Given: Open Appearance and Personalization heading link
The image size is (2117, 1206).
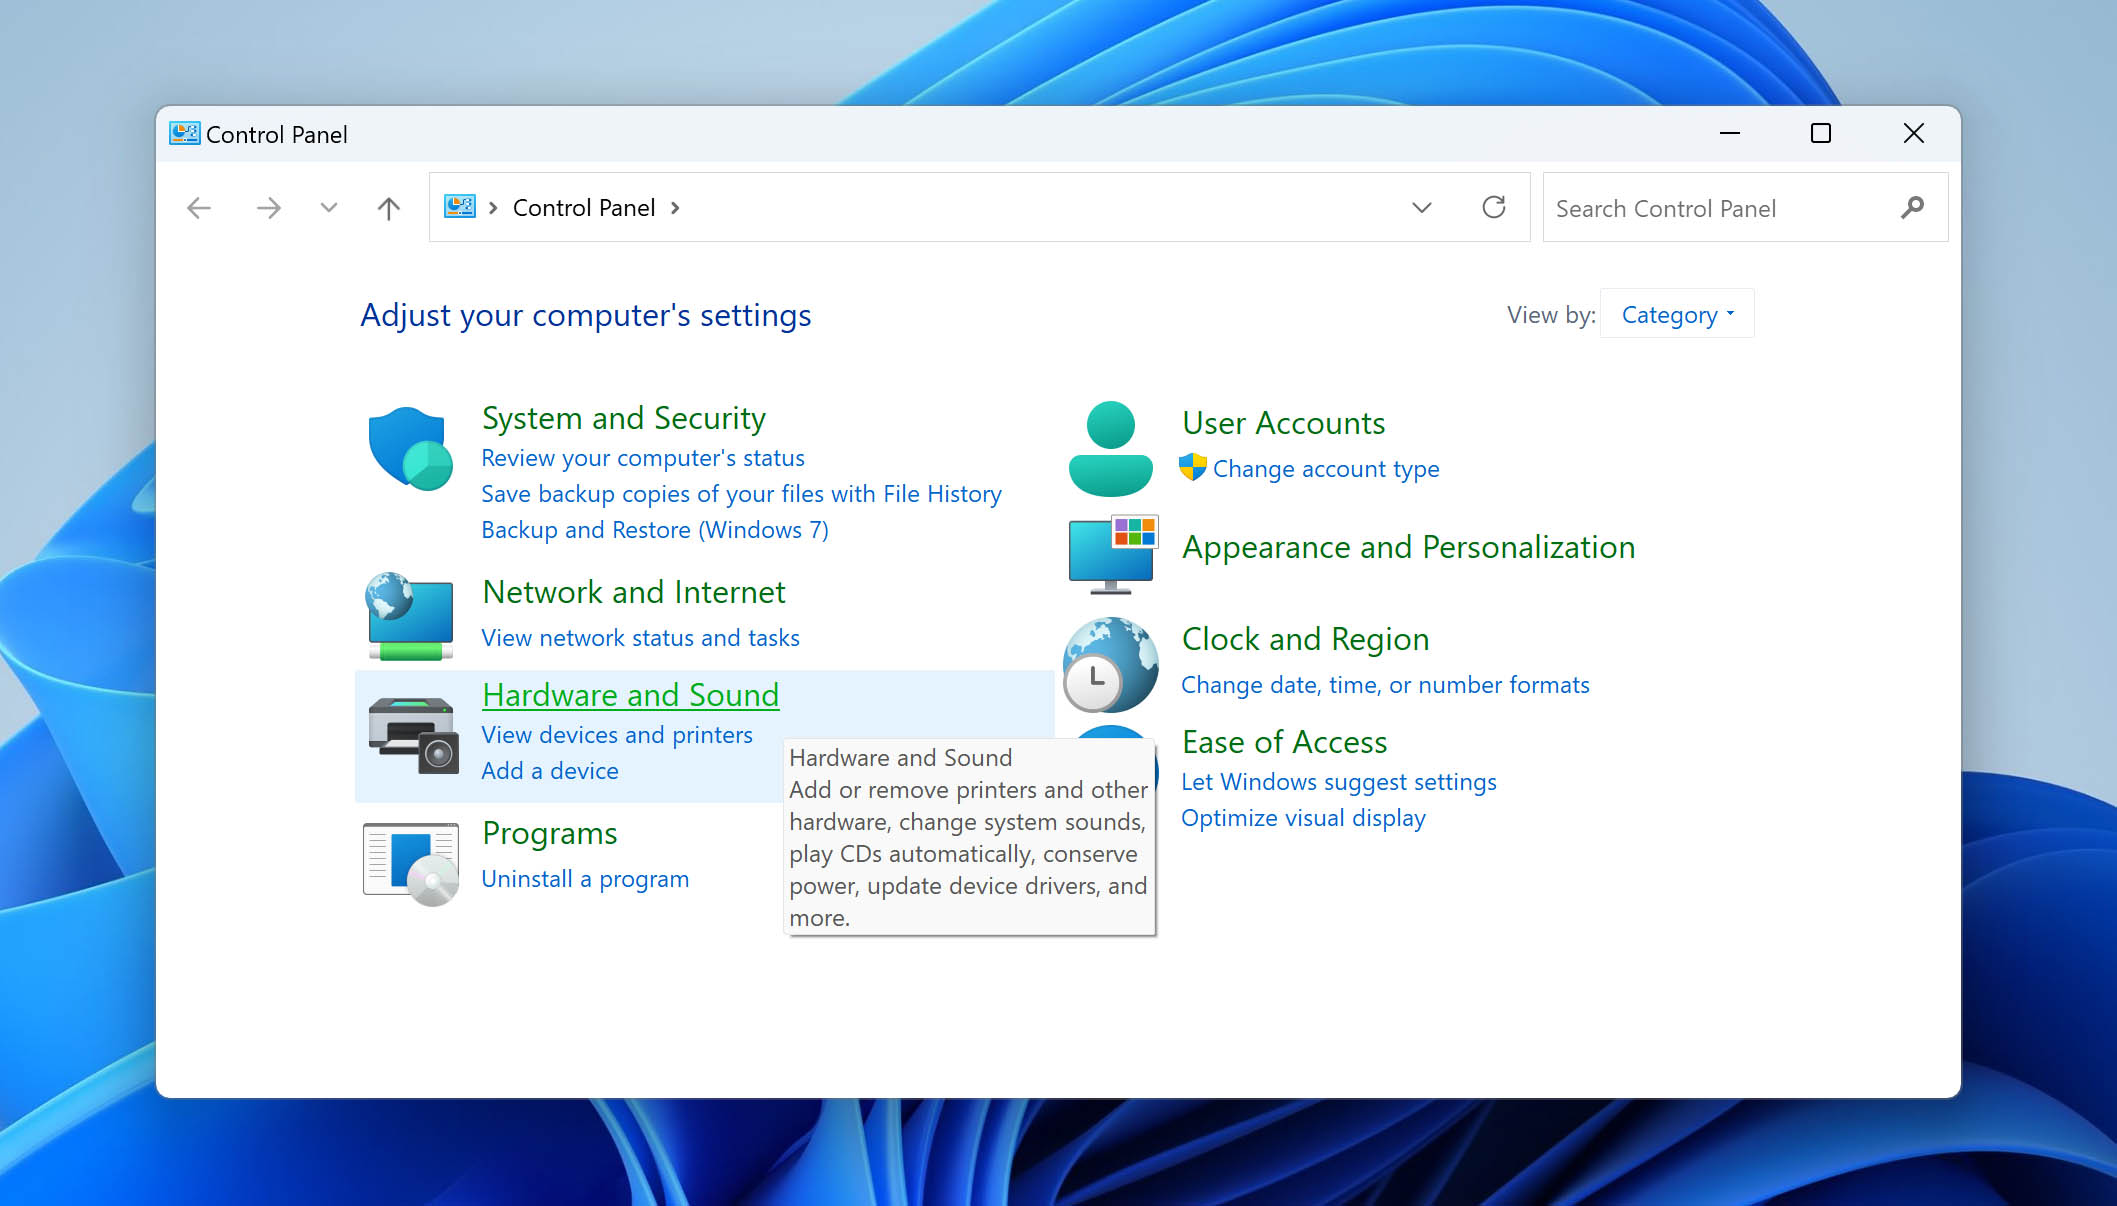Looking at the screenshot, I should point(1408,547).
